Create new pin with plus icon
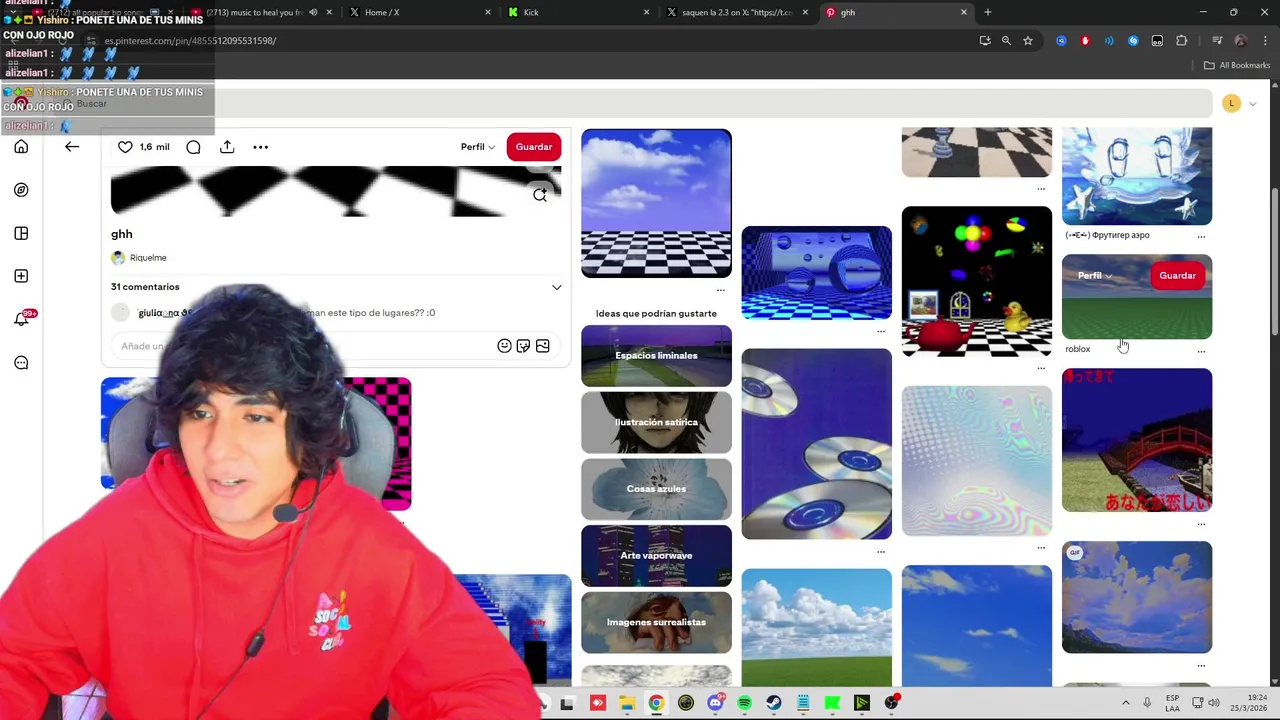 pyautogui.click(x=21, y=276)
